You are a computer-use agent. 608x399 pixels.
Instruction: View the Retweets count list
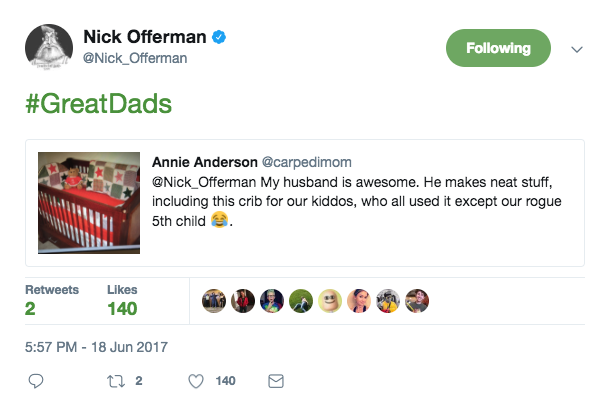[52, 301]
